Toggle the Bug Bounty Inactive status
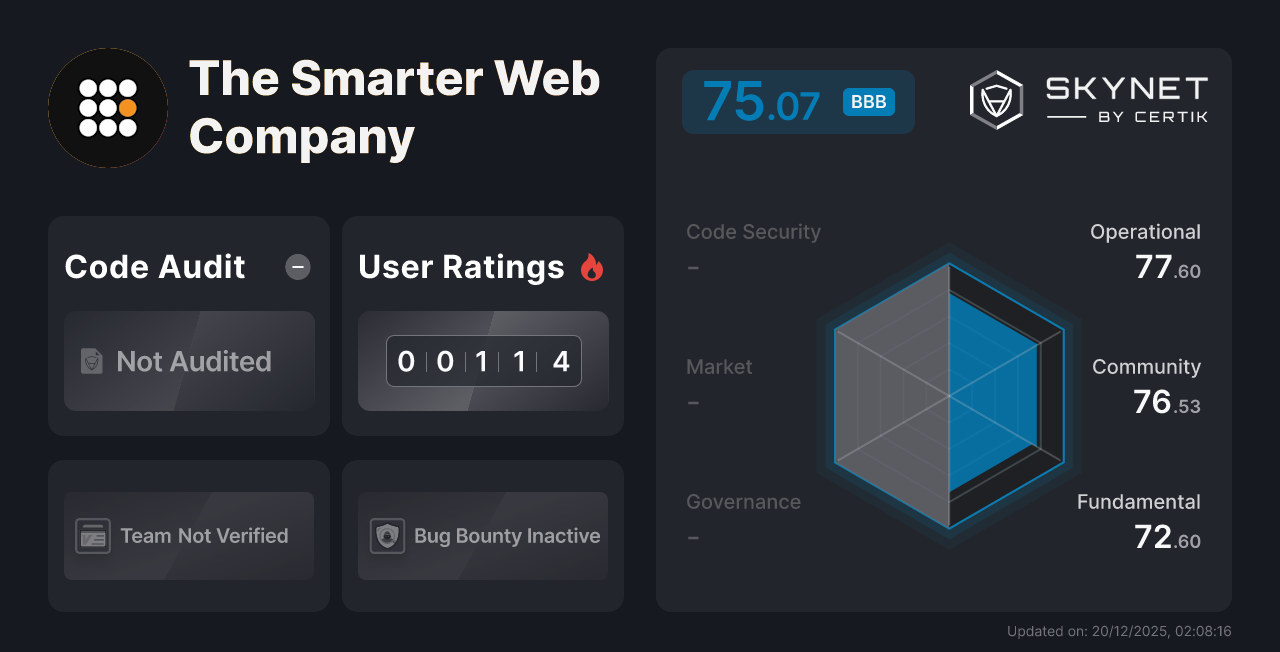Image resolution: width=1280 pixels, height=652 pixels. [482, 536]
